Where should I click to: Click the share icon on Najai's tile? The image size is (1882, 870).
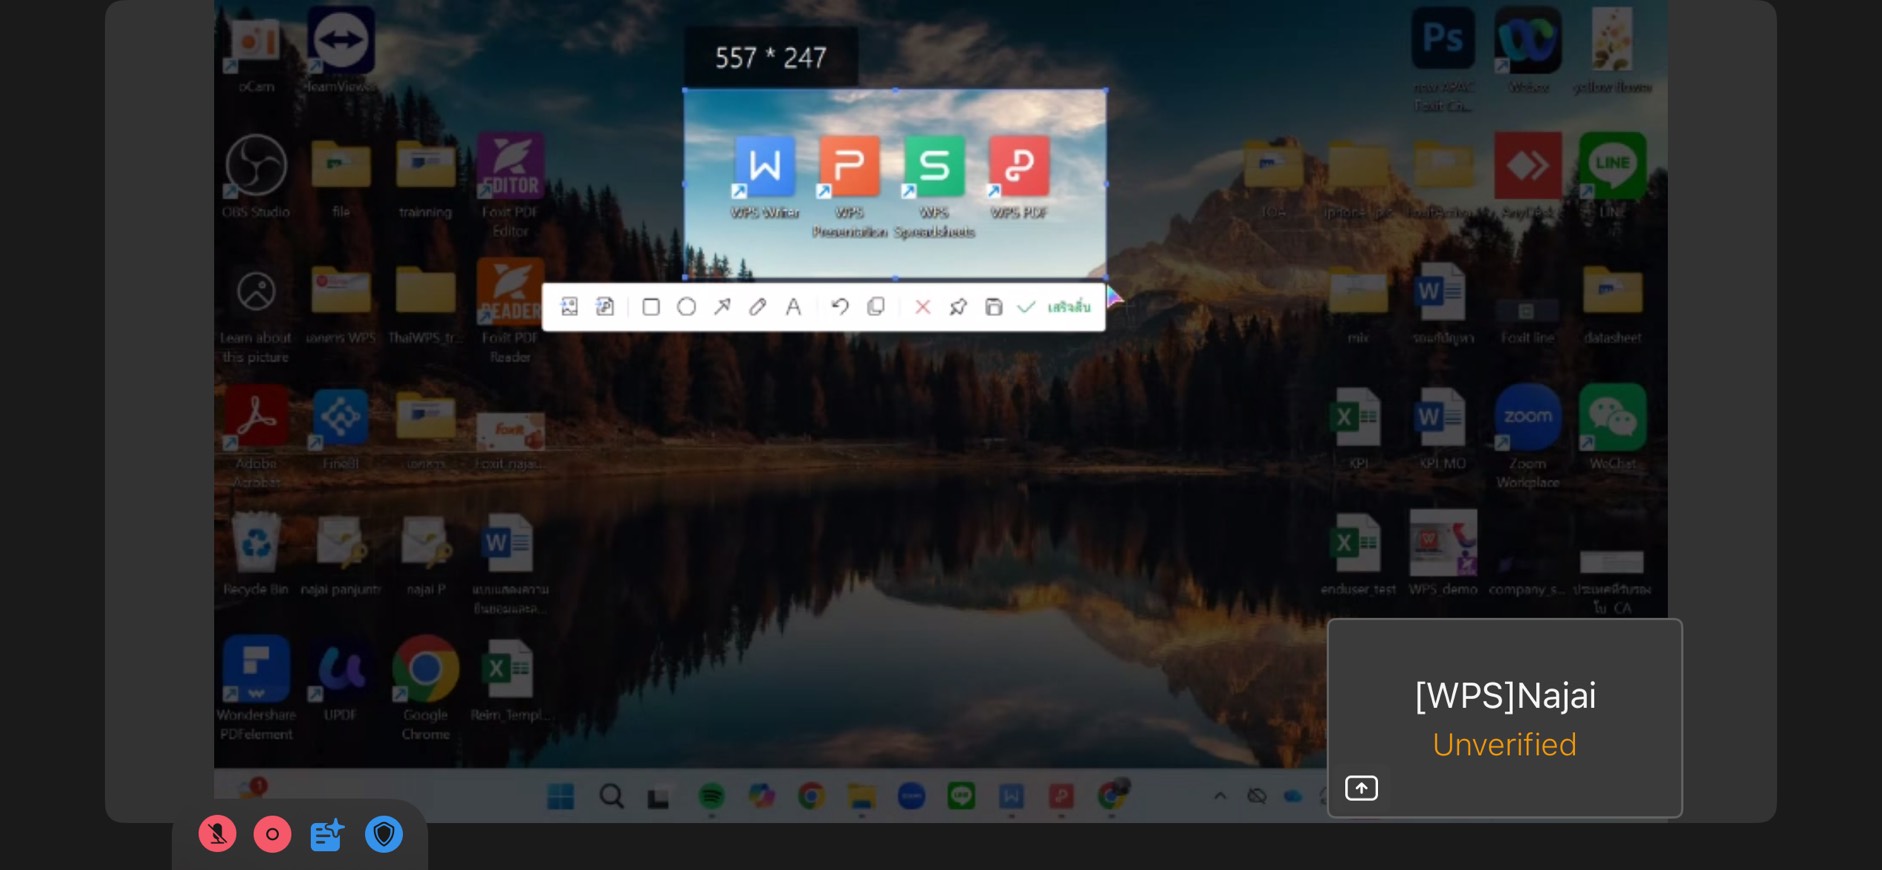click(x=1361, y=788)
